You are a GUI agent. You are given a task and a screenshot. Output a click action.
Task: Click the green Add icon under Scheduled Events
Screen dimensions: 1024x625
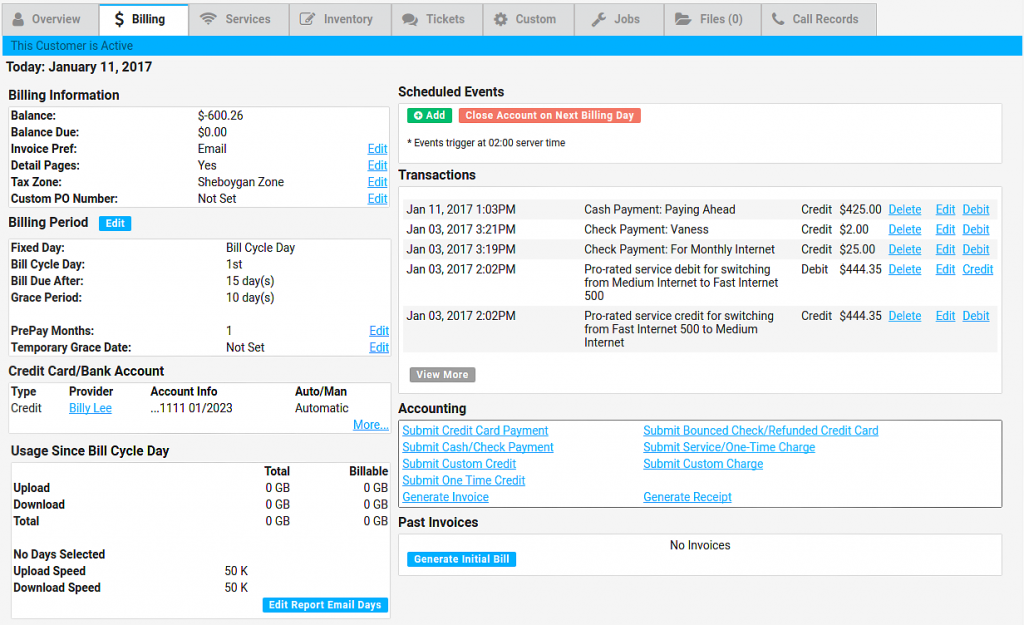[x=418, y=115]
